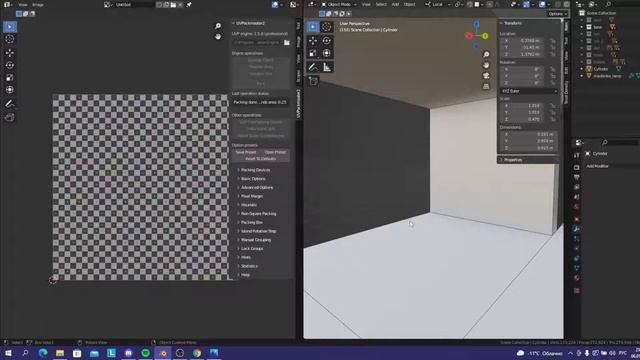The height and width of the screenshot is (360, 640).
Task: Select the 3D viewport Scale tool
Action: [x=313, y=53]
